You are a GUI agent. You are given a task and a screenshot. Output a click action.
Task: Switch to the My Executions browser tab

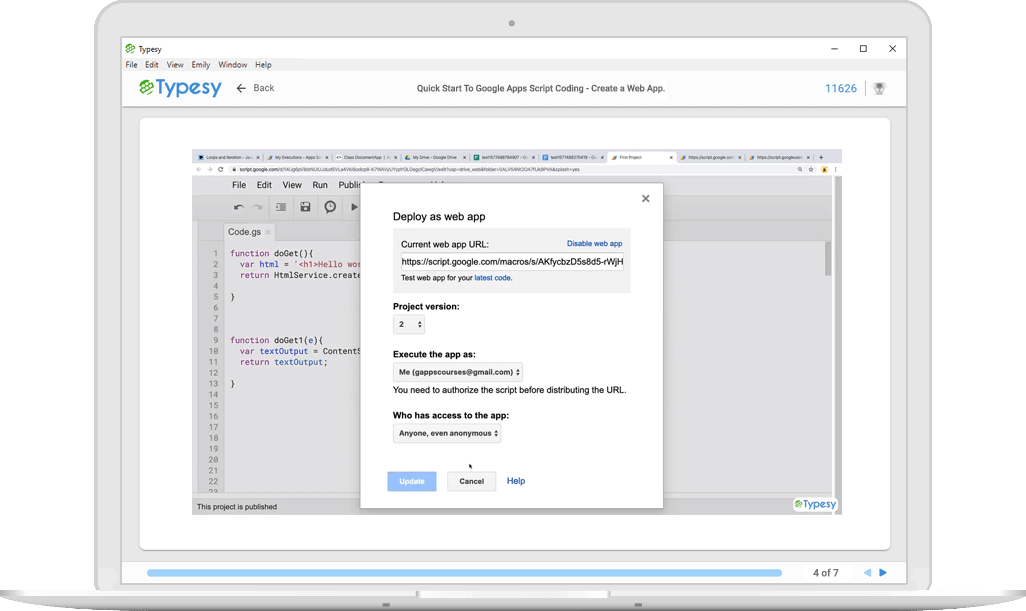click(297, 157)
